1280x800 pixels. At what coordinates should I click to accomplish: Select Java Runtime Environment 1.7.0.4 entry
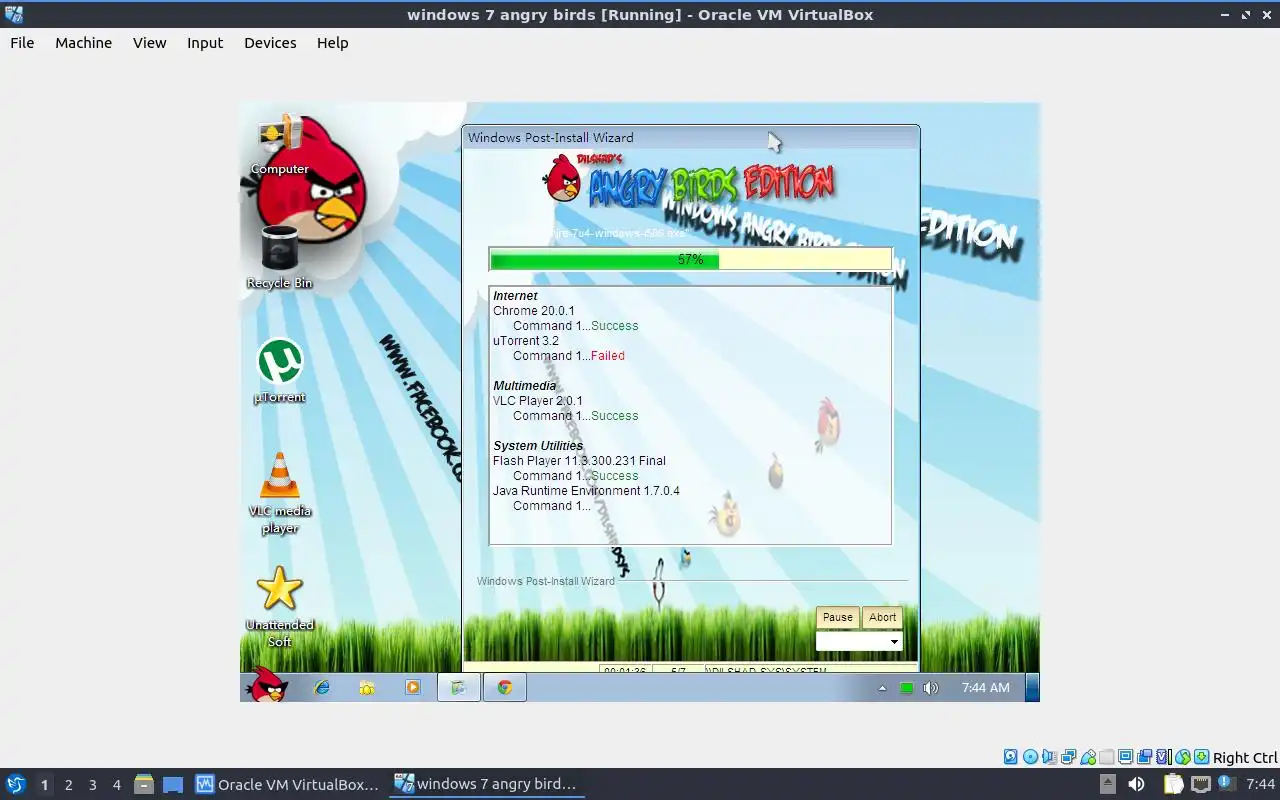click(586, 491)
